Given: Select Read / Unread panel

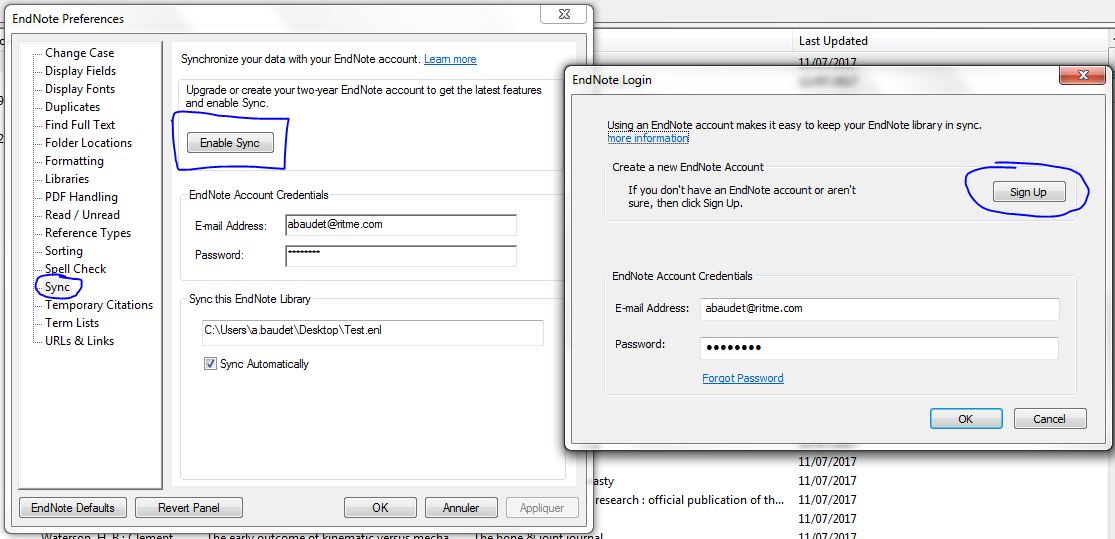Looking at the screenshot, I should (82, 215).
